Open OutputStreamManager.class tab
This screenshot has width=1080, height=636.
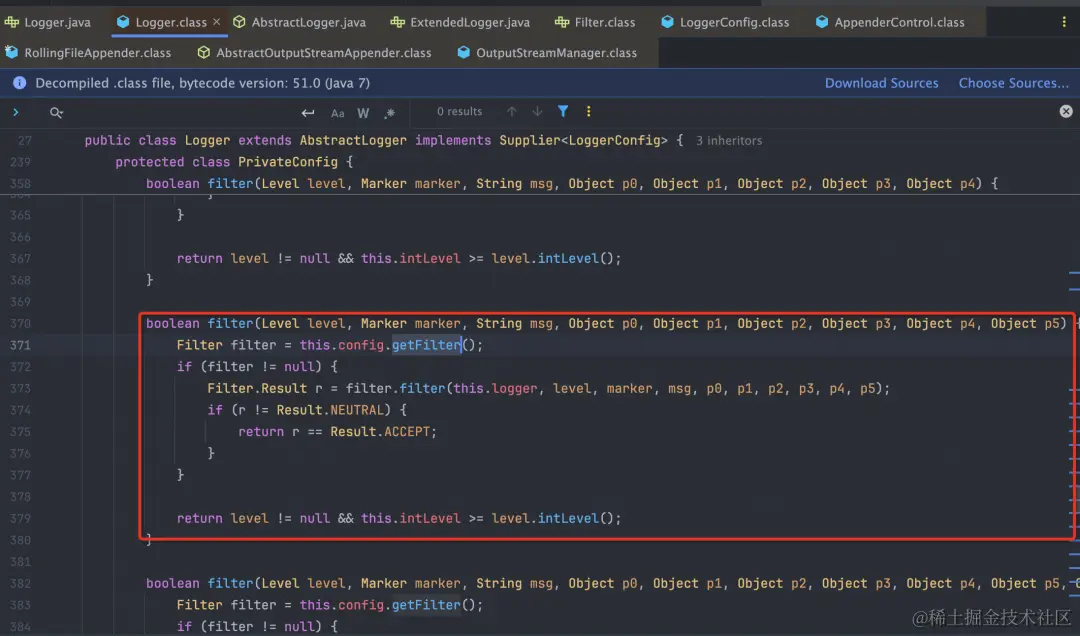pos(548,52)
